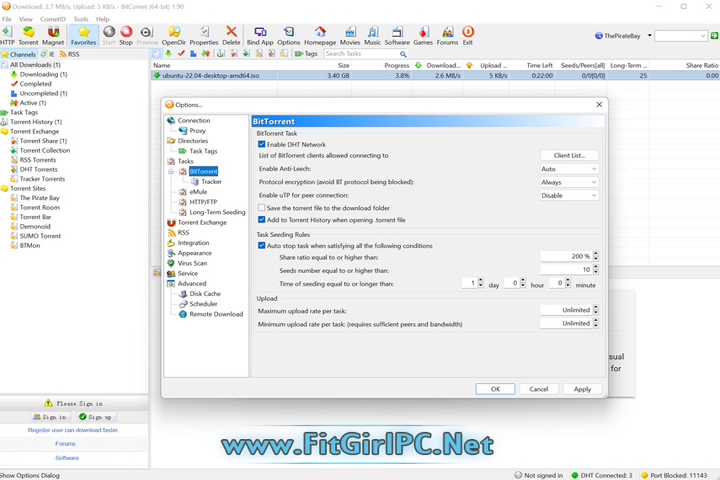Click the Search Tasks input field

pyautogui.click(x=358, y=54)
